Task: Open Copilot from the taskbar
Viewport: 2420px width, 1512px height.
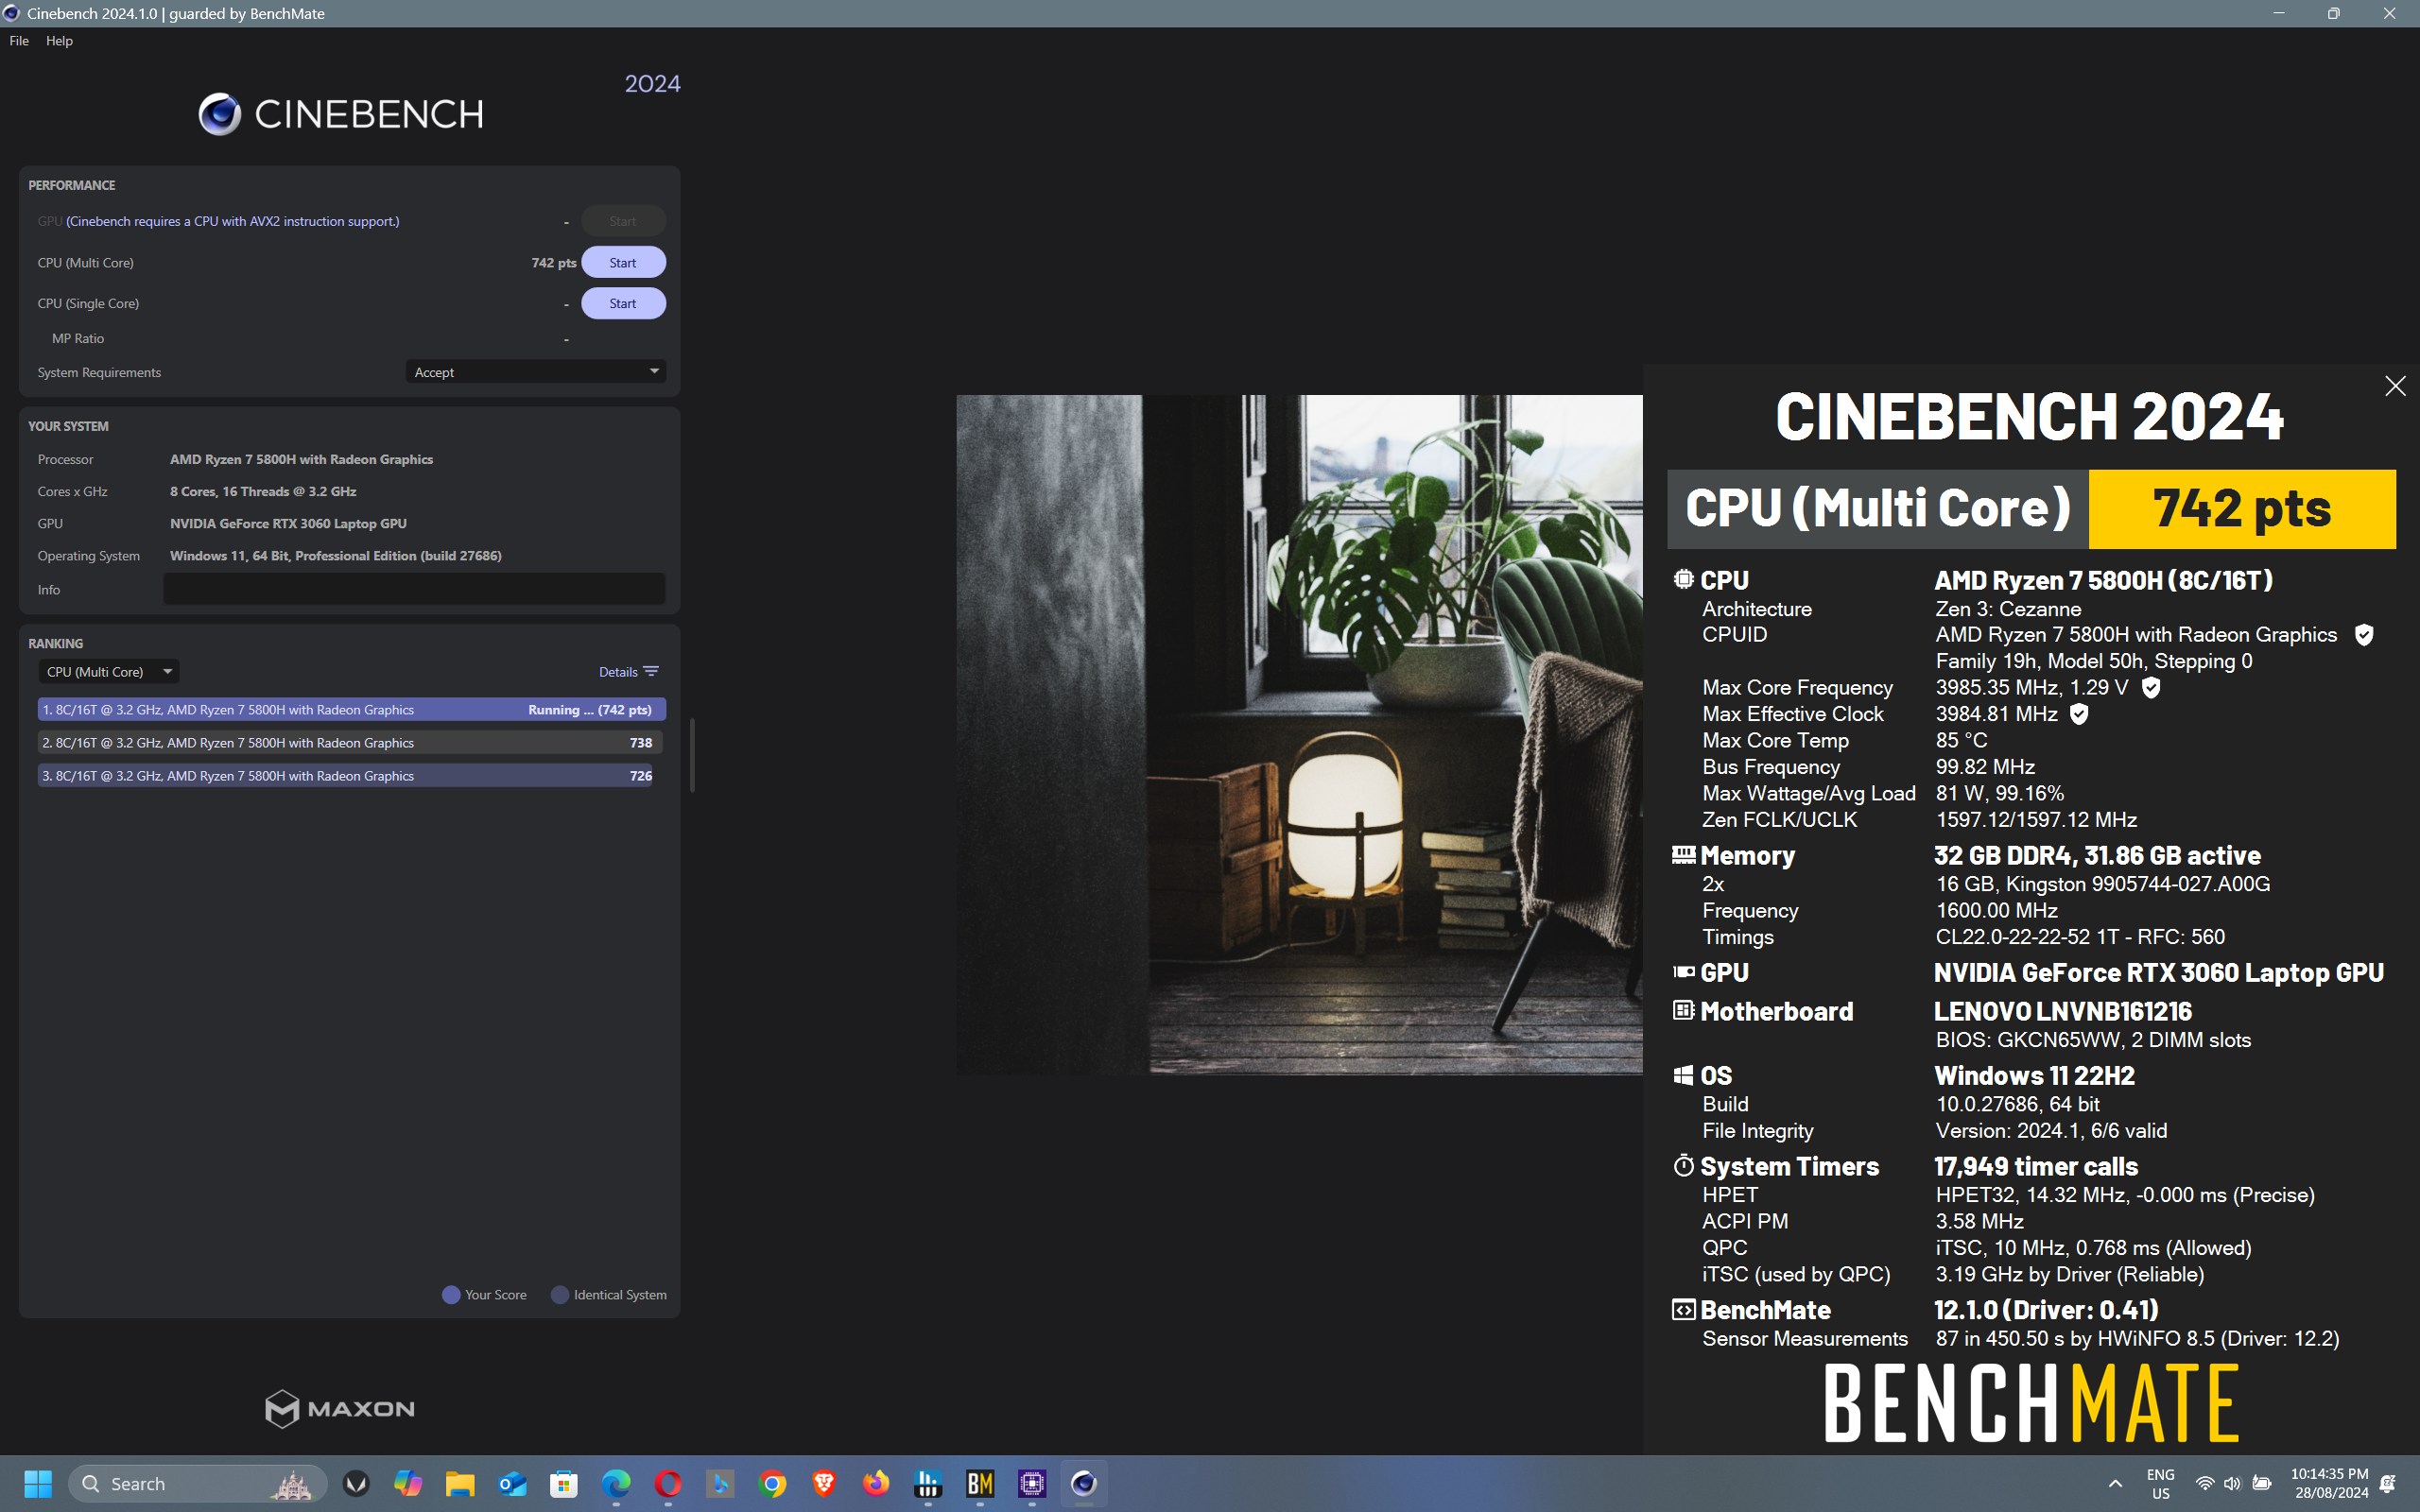Action: [x=408, y=1483]
